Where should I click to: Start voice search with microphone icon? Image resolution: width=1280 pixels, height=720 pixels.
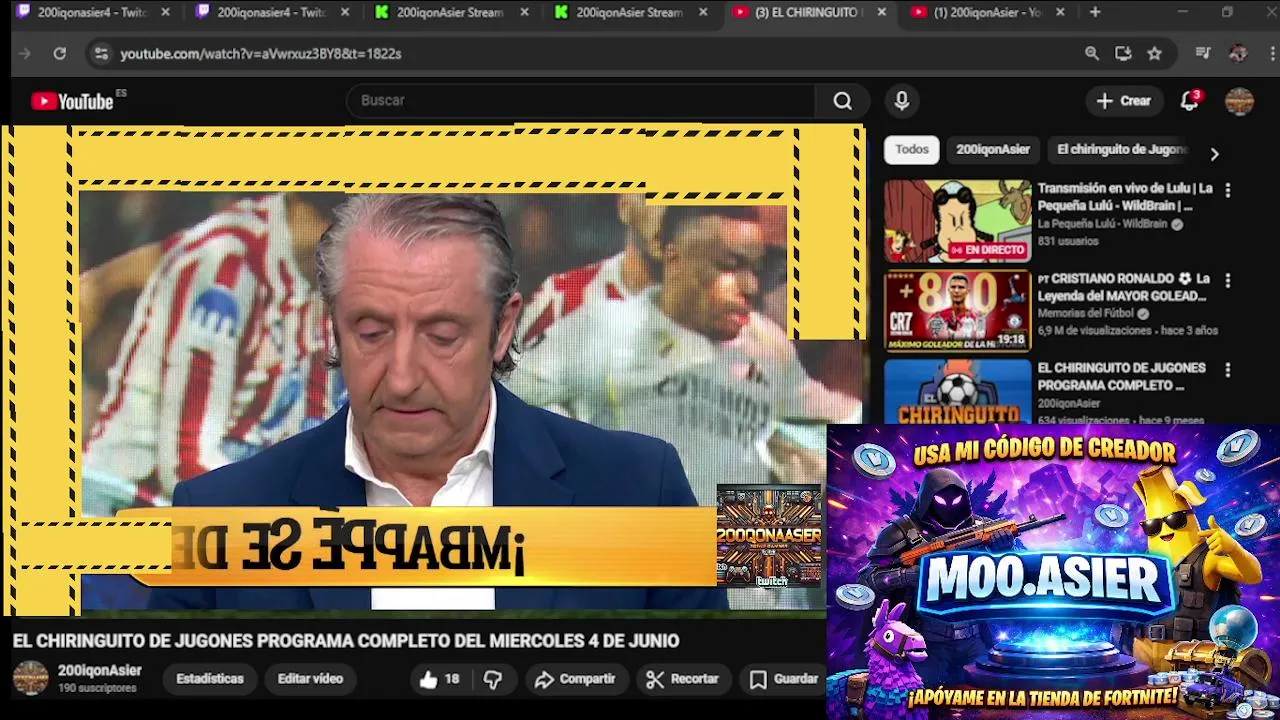(x=902, y=101)
